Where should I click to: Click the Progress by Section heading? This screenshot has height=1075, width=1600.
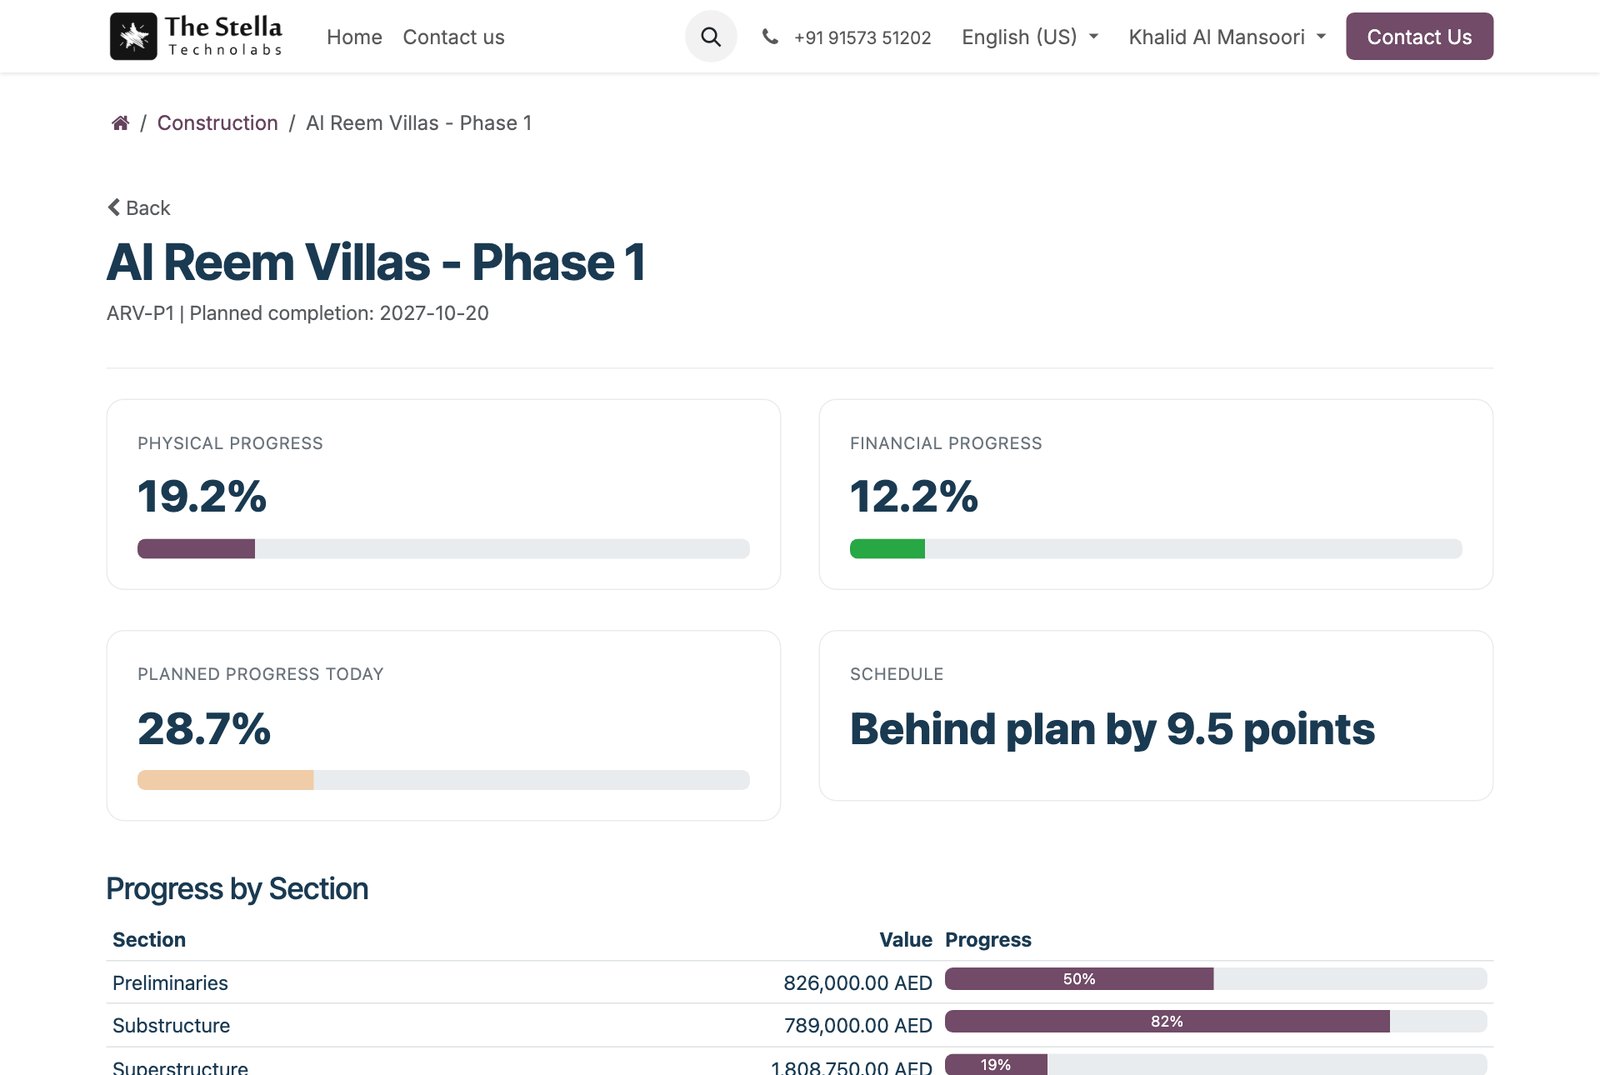(237, 889)
